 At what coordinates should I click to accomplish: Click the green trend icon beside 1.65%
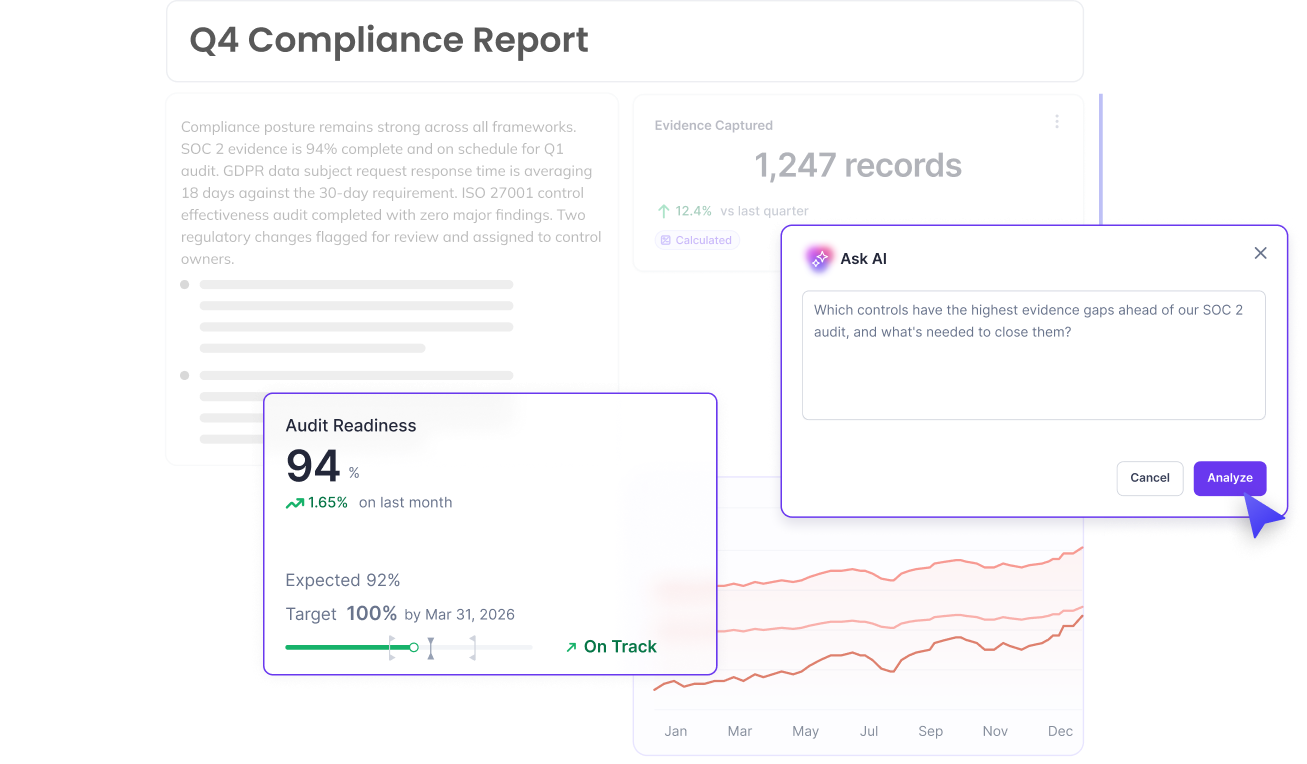coord(295,503)
